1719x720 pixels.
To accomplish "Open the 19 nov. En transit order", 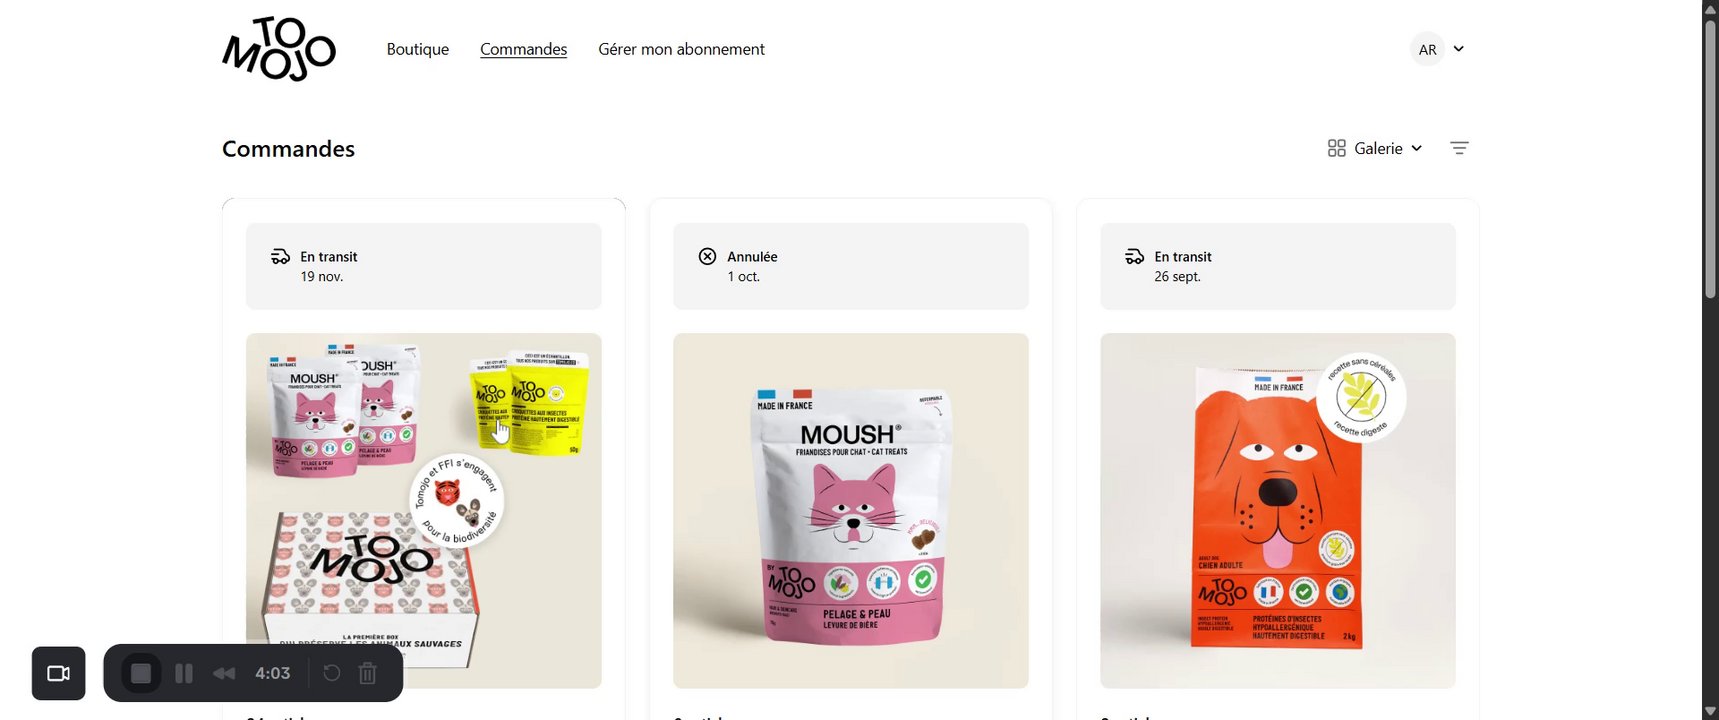I will click(x=424, y=266).
